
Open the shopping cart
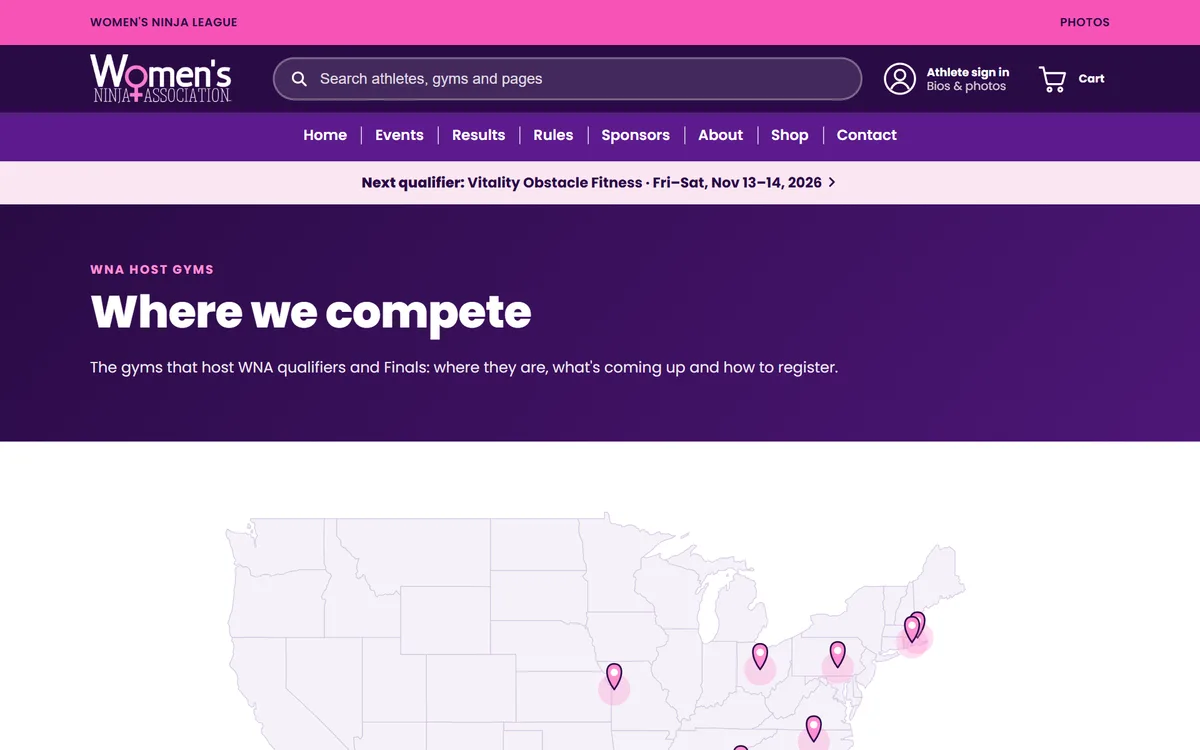(x=1072, y=79)
